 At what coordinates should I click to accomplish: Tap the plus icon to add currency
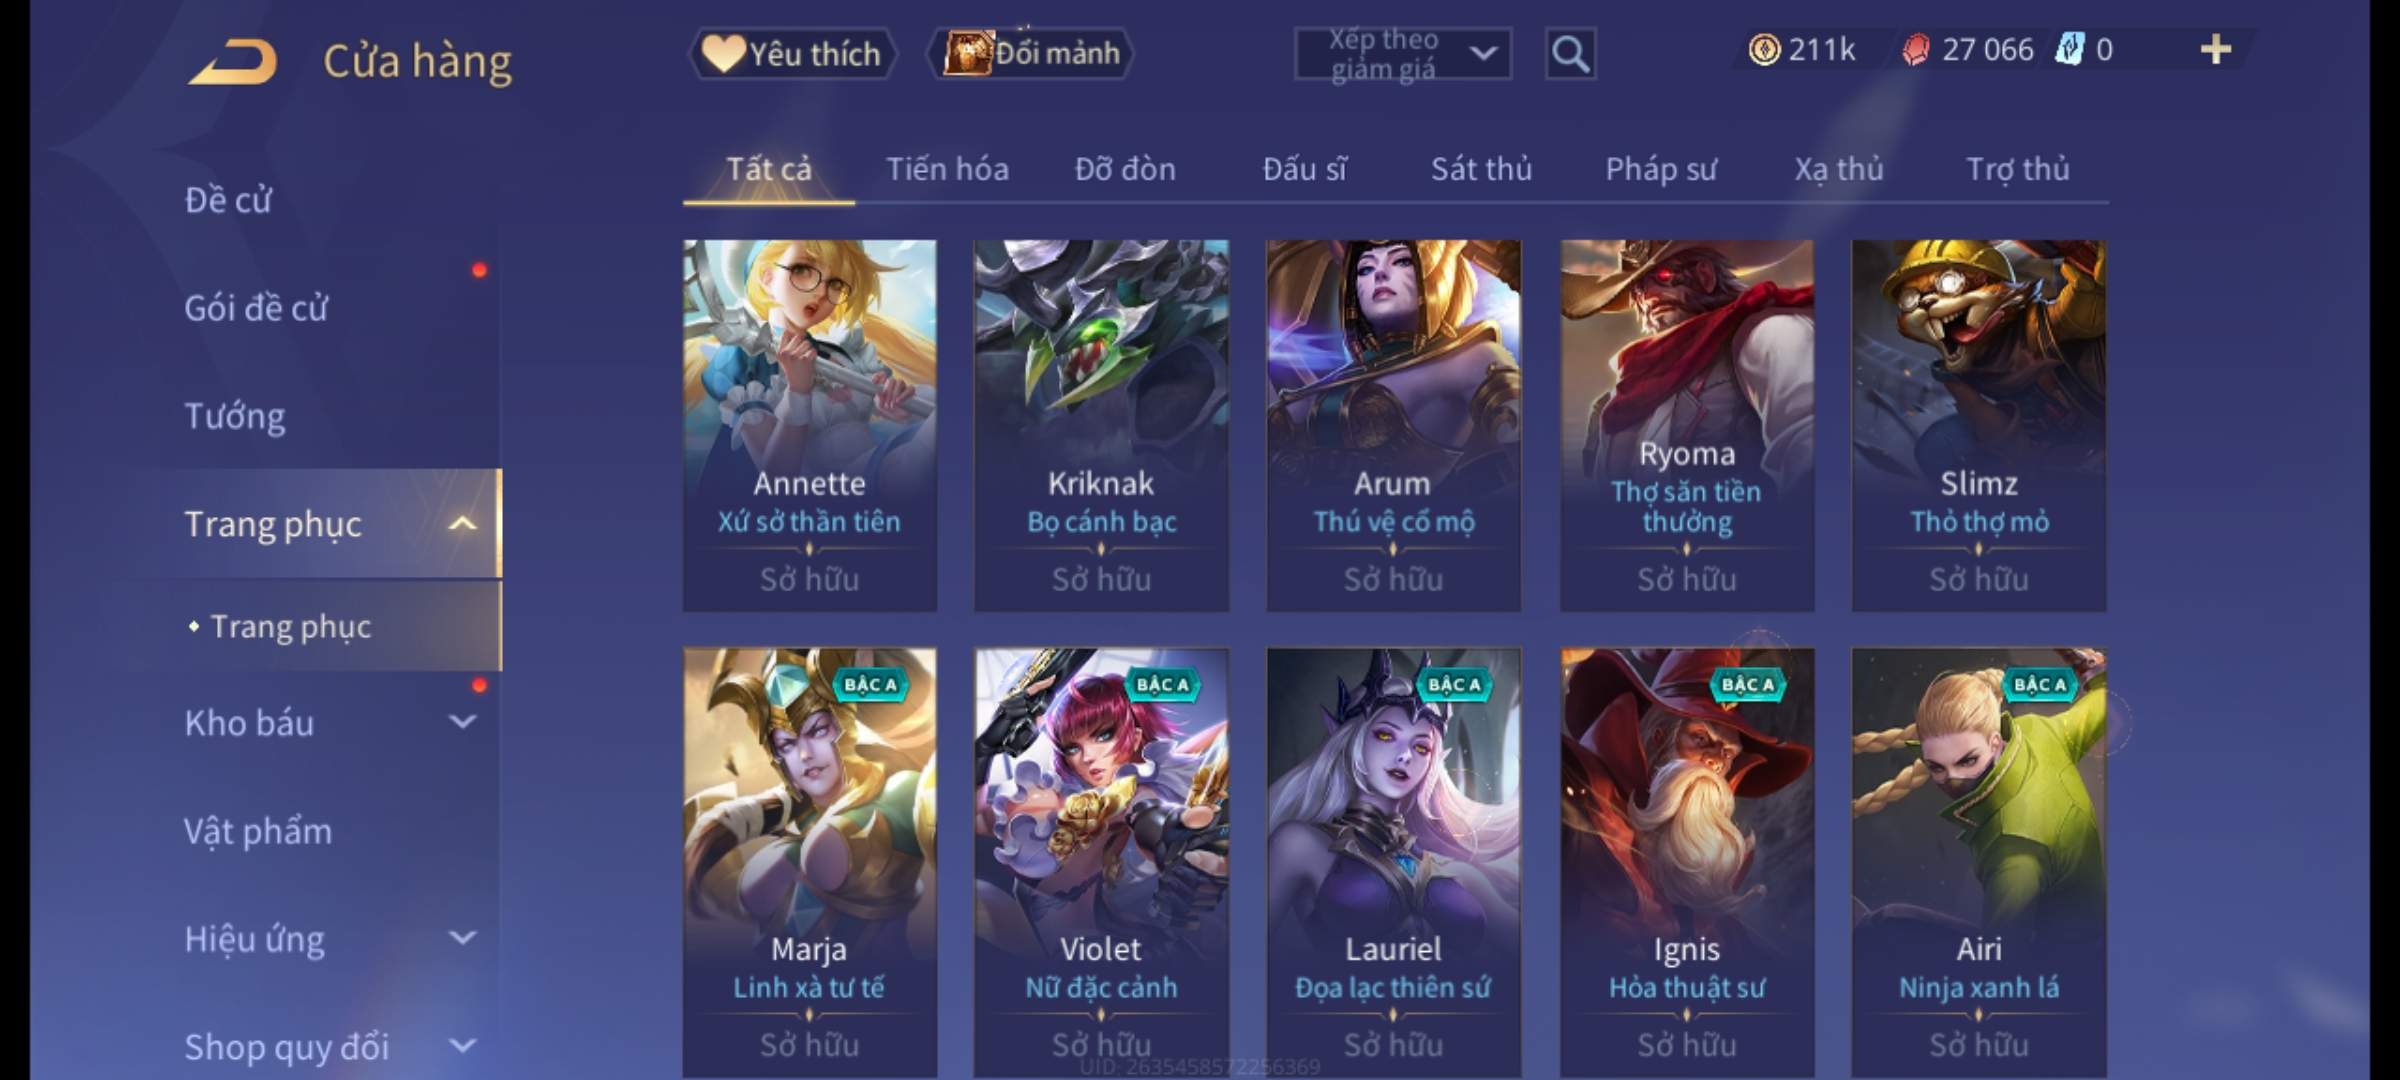pyautogui.click(x=2216, y=50)
